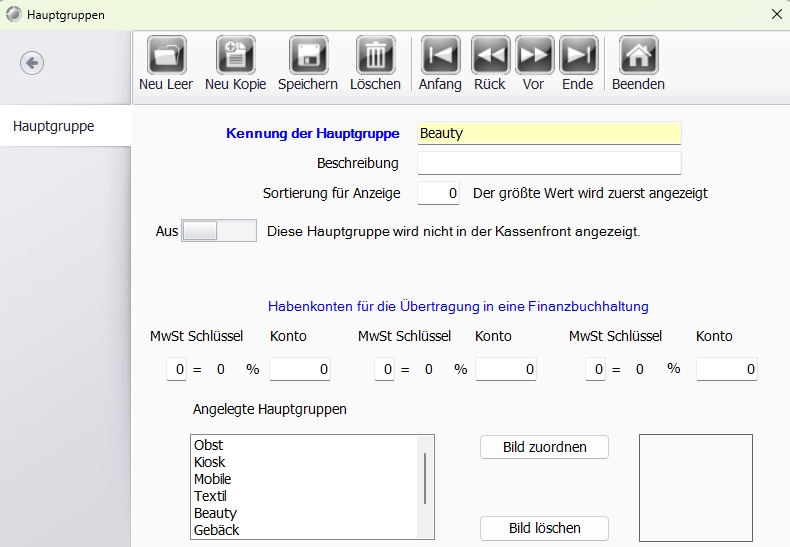Save the group with the Speichern icon

tap(308, 55)
